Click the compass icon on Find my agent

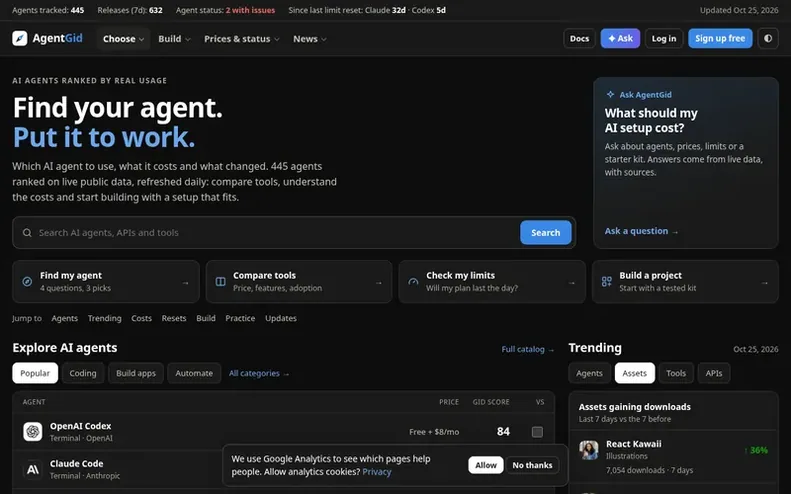pyautogui.click(x=27, y=282)
